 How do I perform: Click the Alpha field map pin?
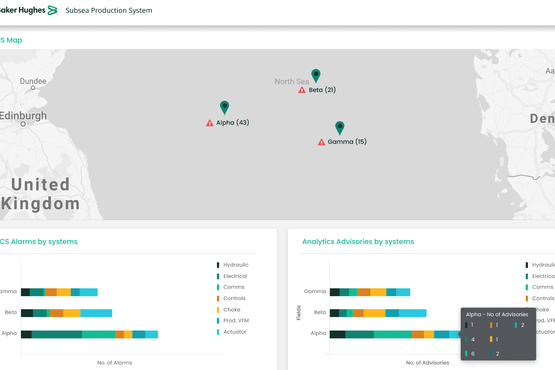(x=224, y=107)
